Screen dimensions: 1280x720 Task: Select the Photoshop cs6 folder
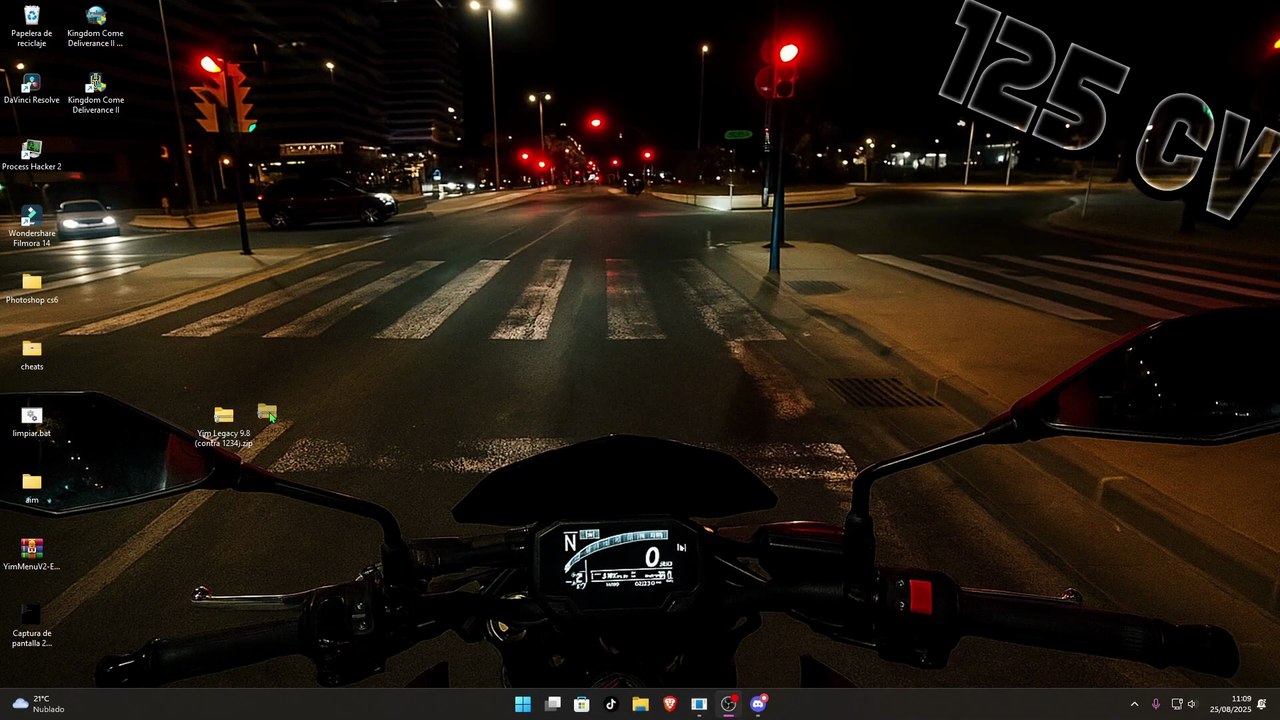[x=32, y=289]
